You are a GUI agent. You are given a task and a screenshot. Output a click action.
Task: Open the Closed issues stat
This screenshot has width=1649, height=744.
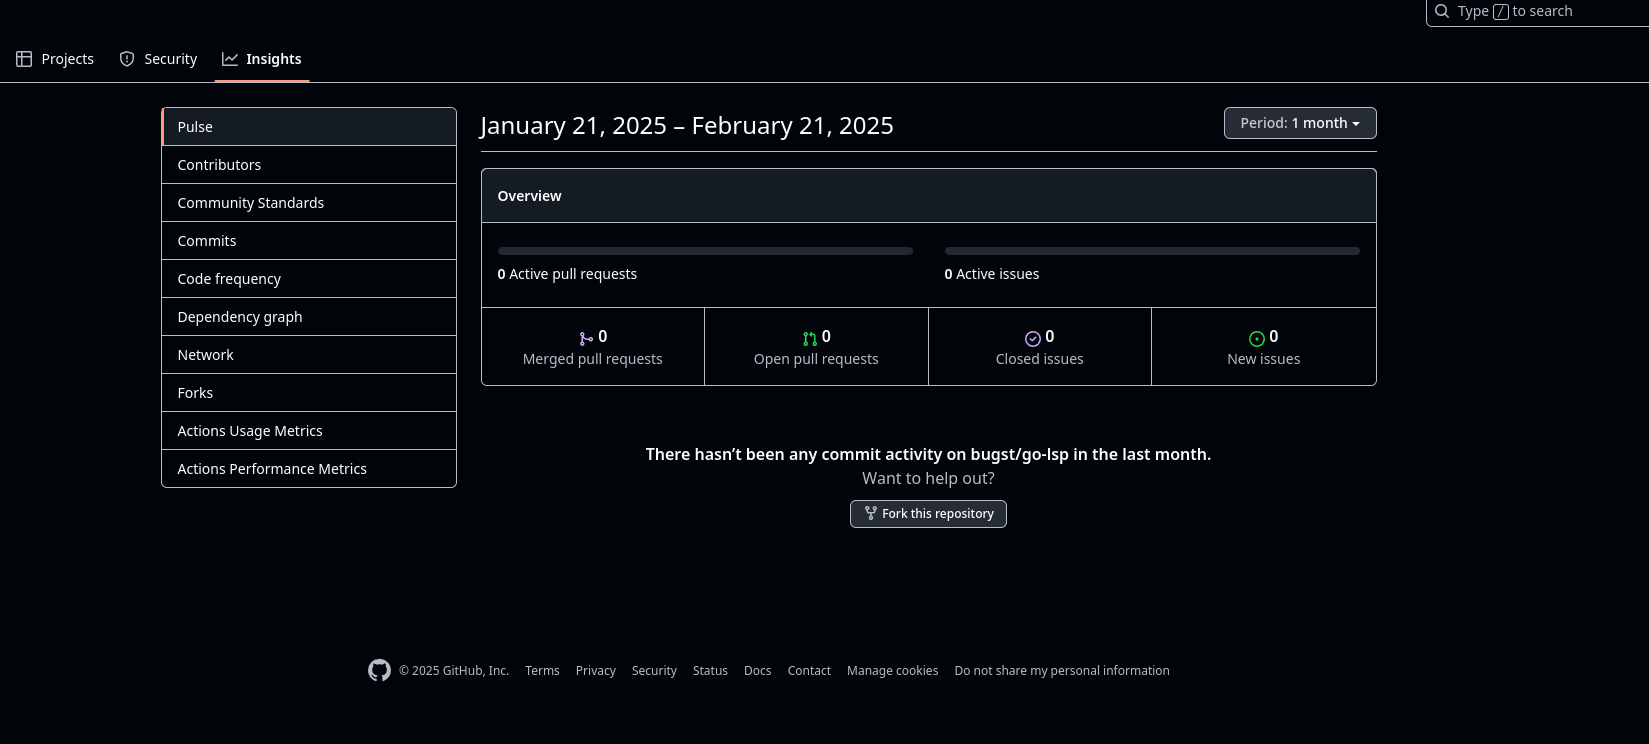click(x=1040, y=346)
